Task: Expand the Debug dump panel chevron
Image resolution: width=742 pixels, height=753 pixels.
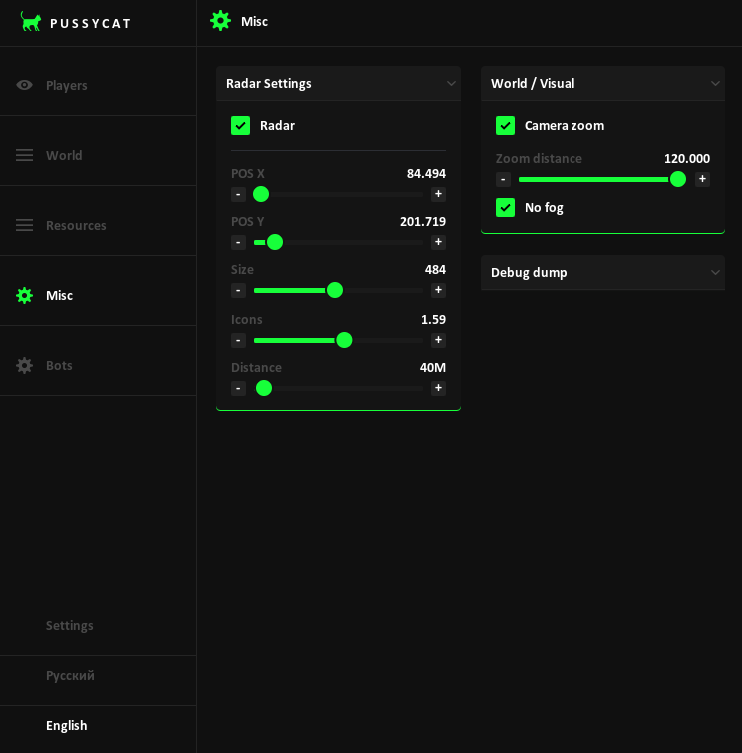Action: coord(715,273)
